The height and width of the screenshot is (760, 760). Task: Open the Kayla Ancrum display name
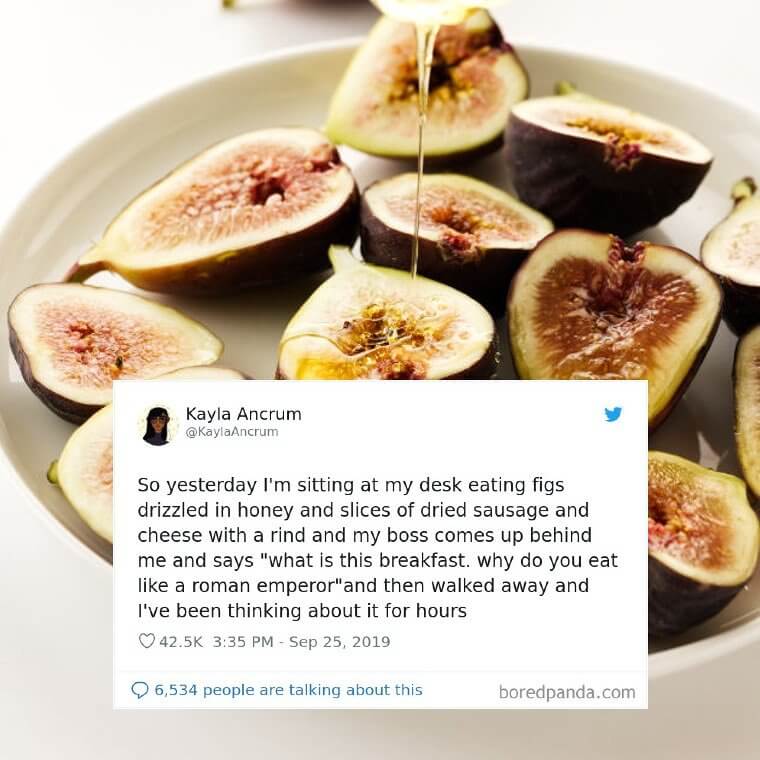[x=243, y=414]
